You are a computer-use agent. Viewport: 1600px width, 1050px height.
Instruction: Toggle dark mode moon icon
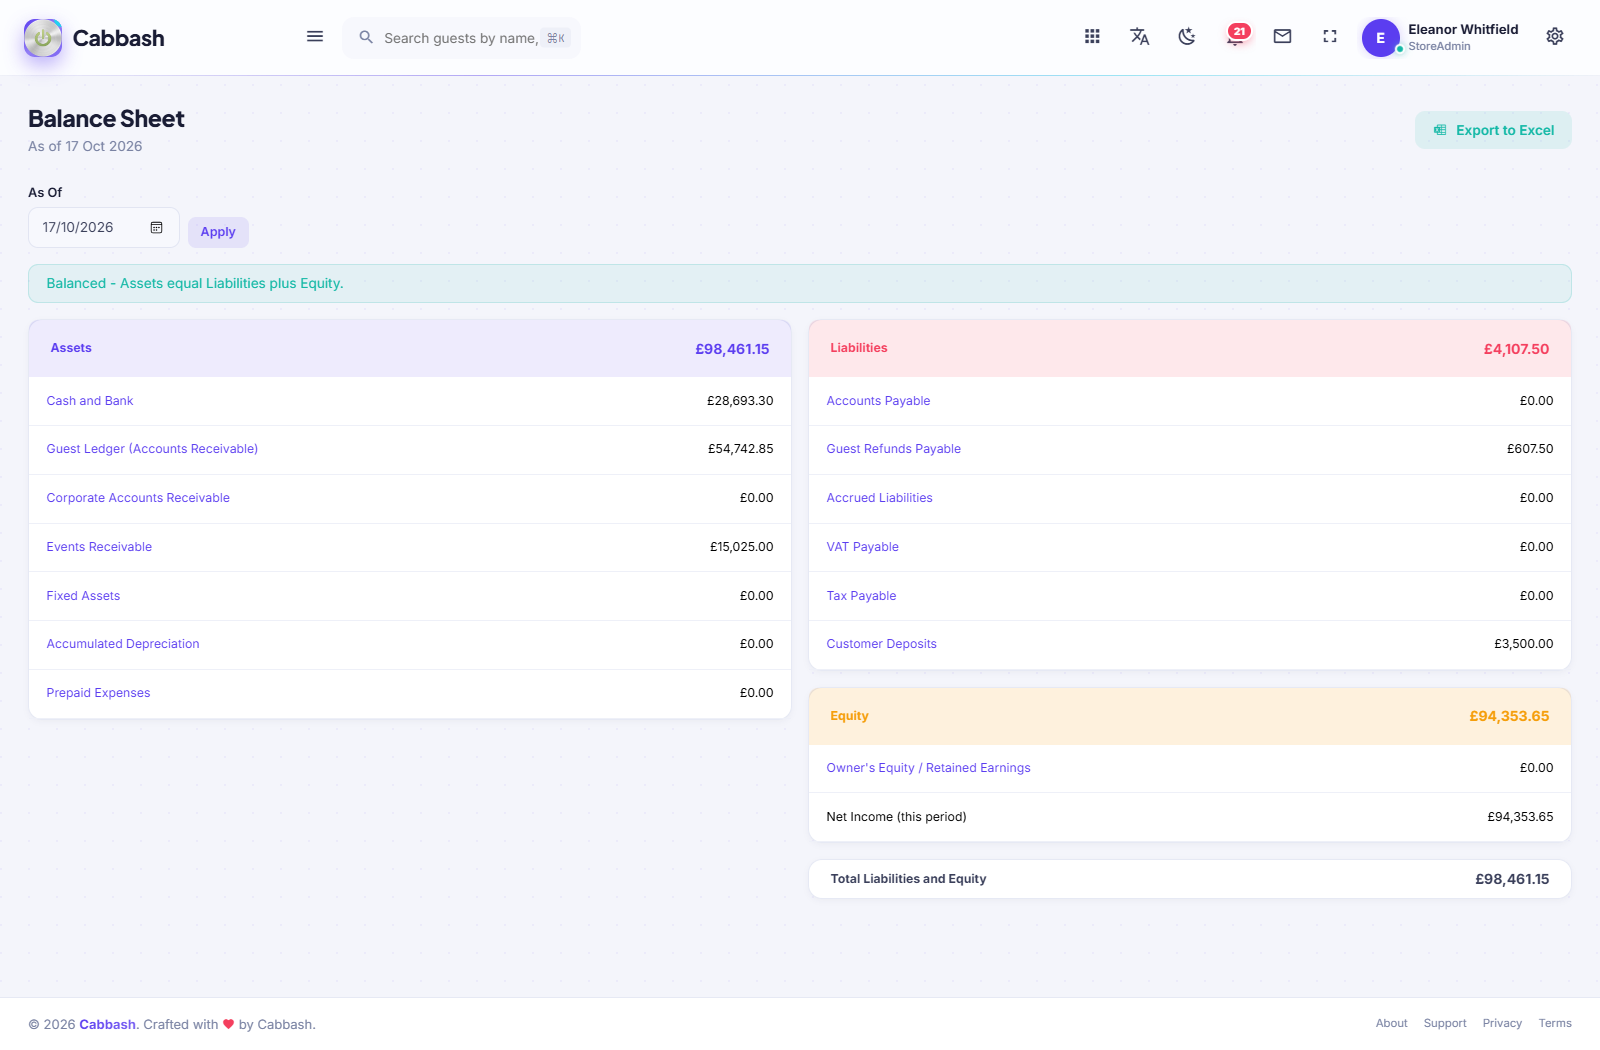(x=1187, y=37)
